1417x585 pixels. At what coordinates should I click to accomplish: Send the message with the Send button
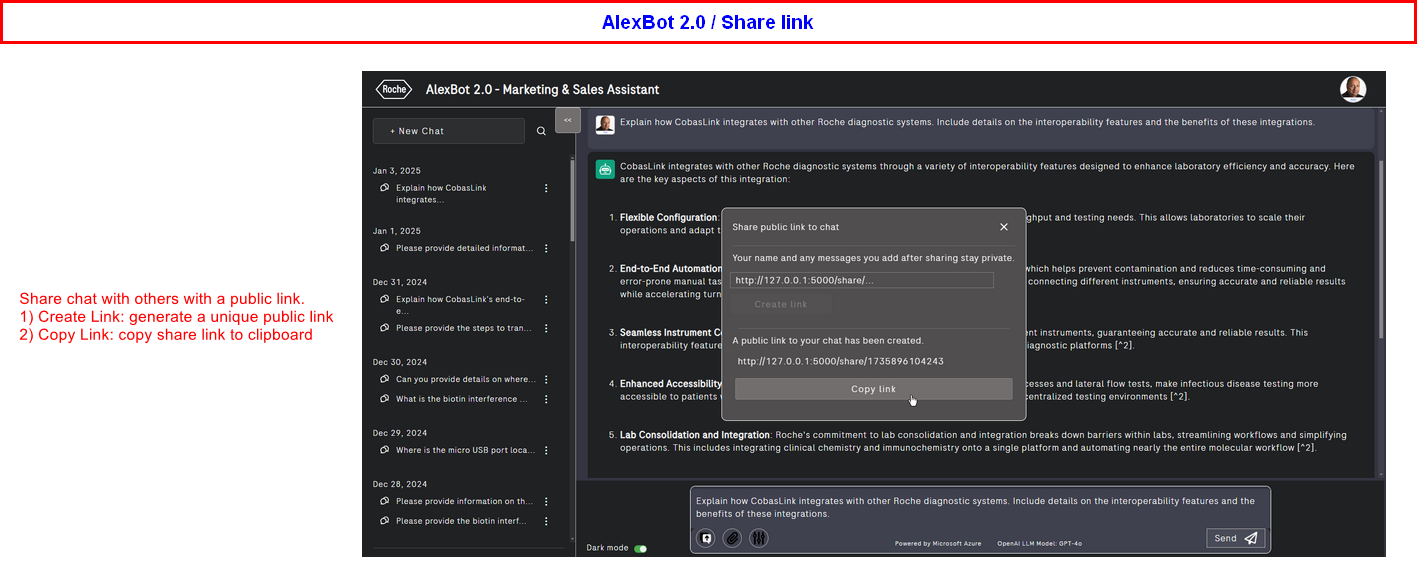(x=1236, y=538)
